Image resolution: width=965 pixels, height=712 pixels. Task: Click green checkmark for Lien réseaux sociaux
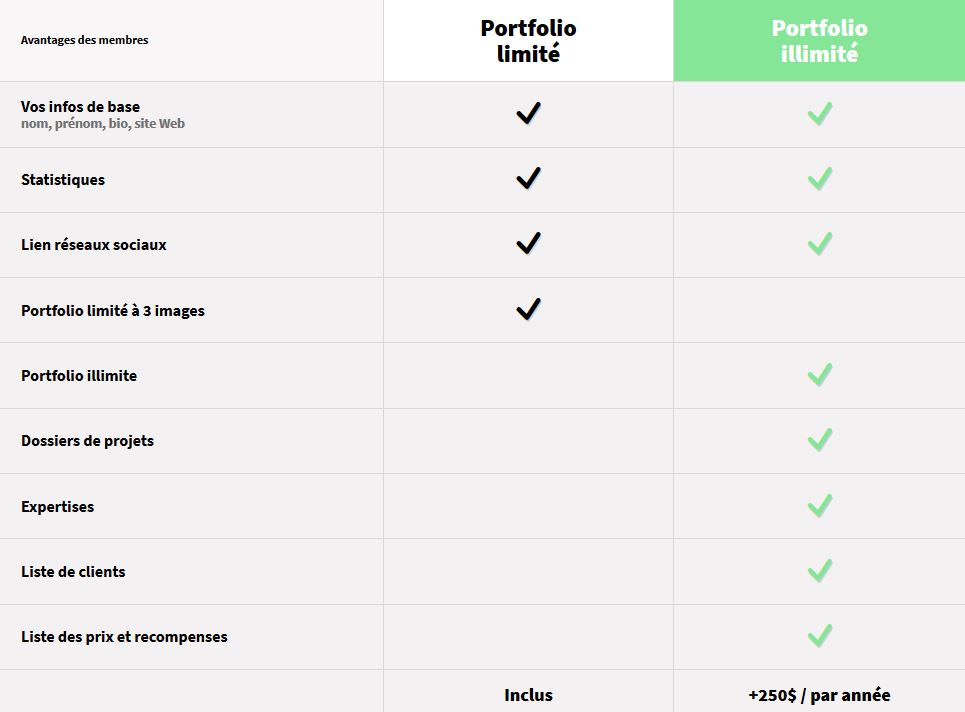[820, 244]
